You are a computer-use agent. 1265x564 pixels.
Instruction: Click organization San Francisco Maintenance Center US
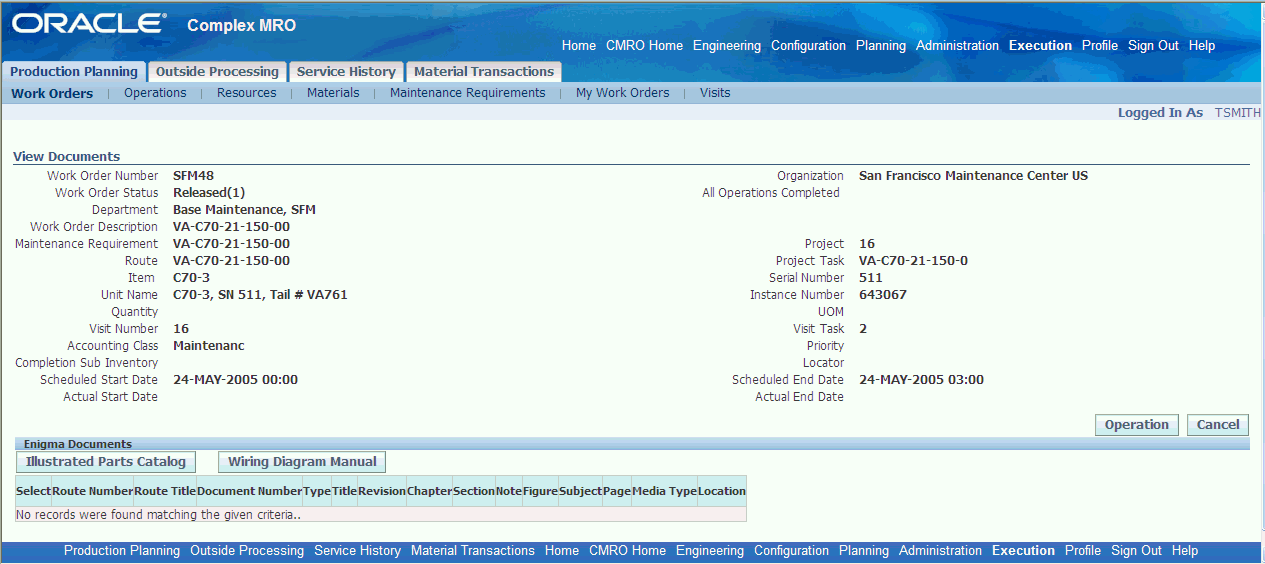pos(973,176)
